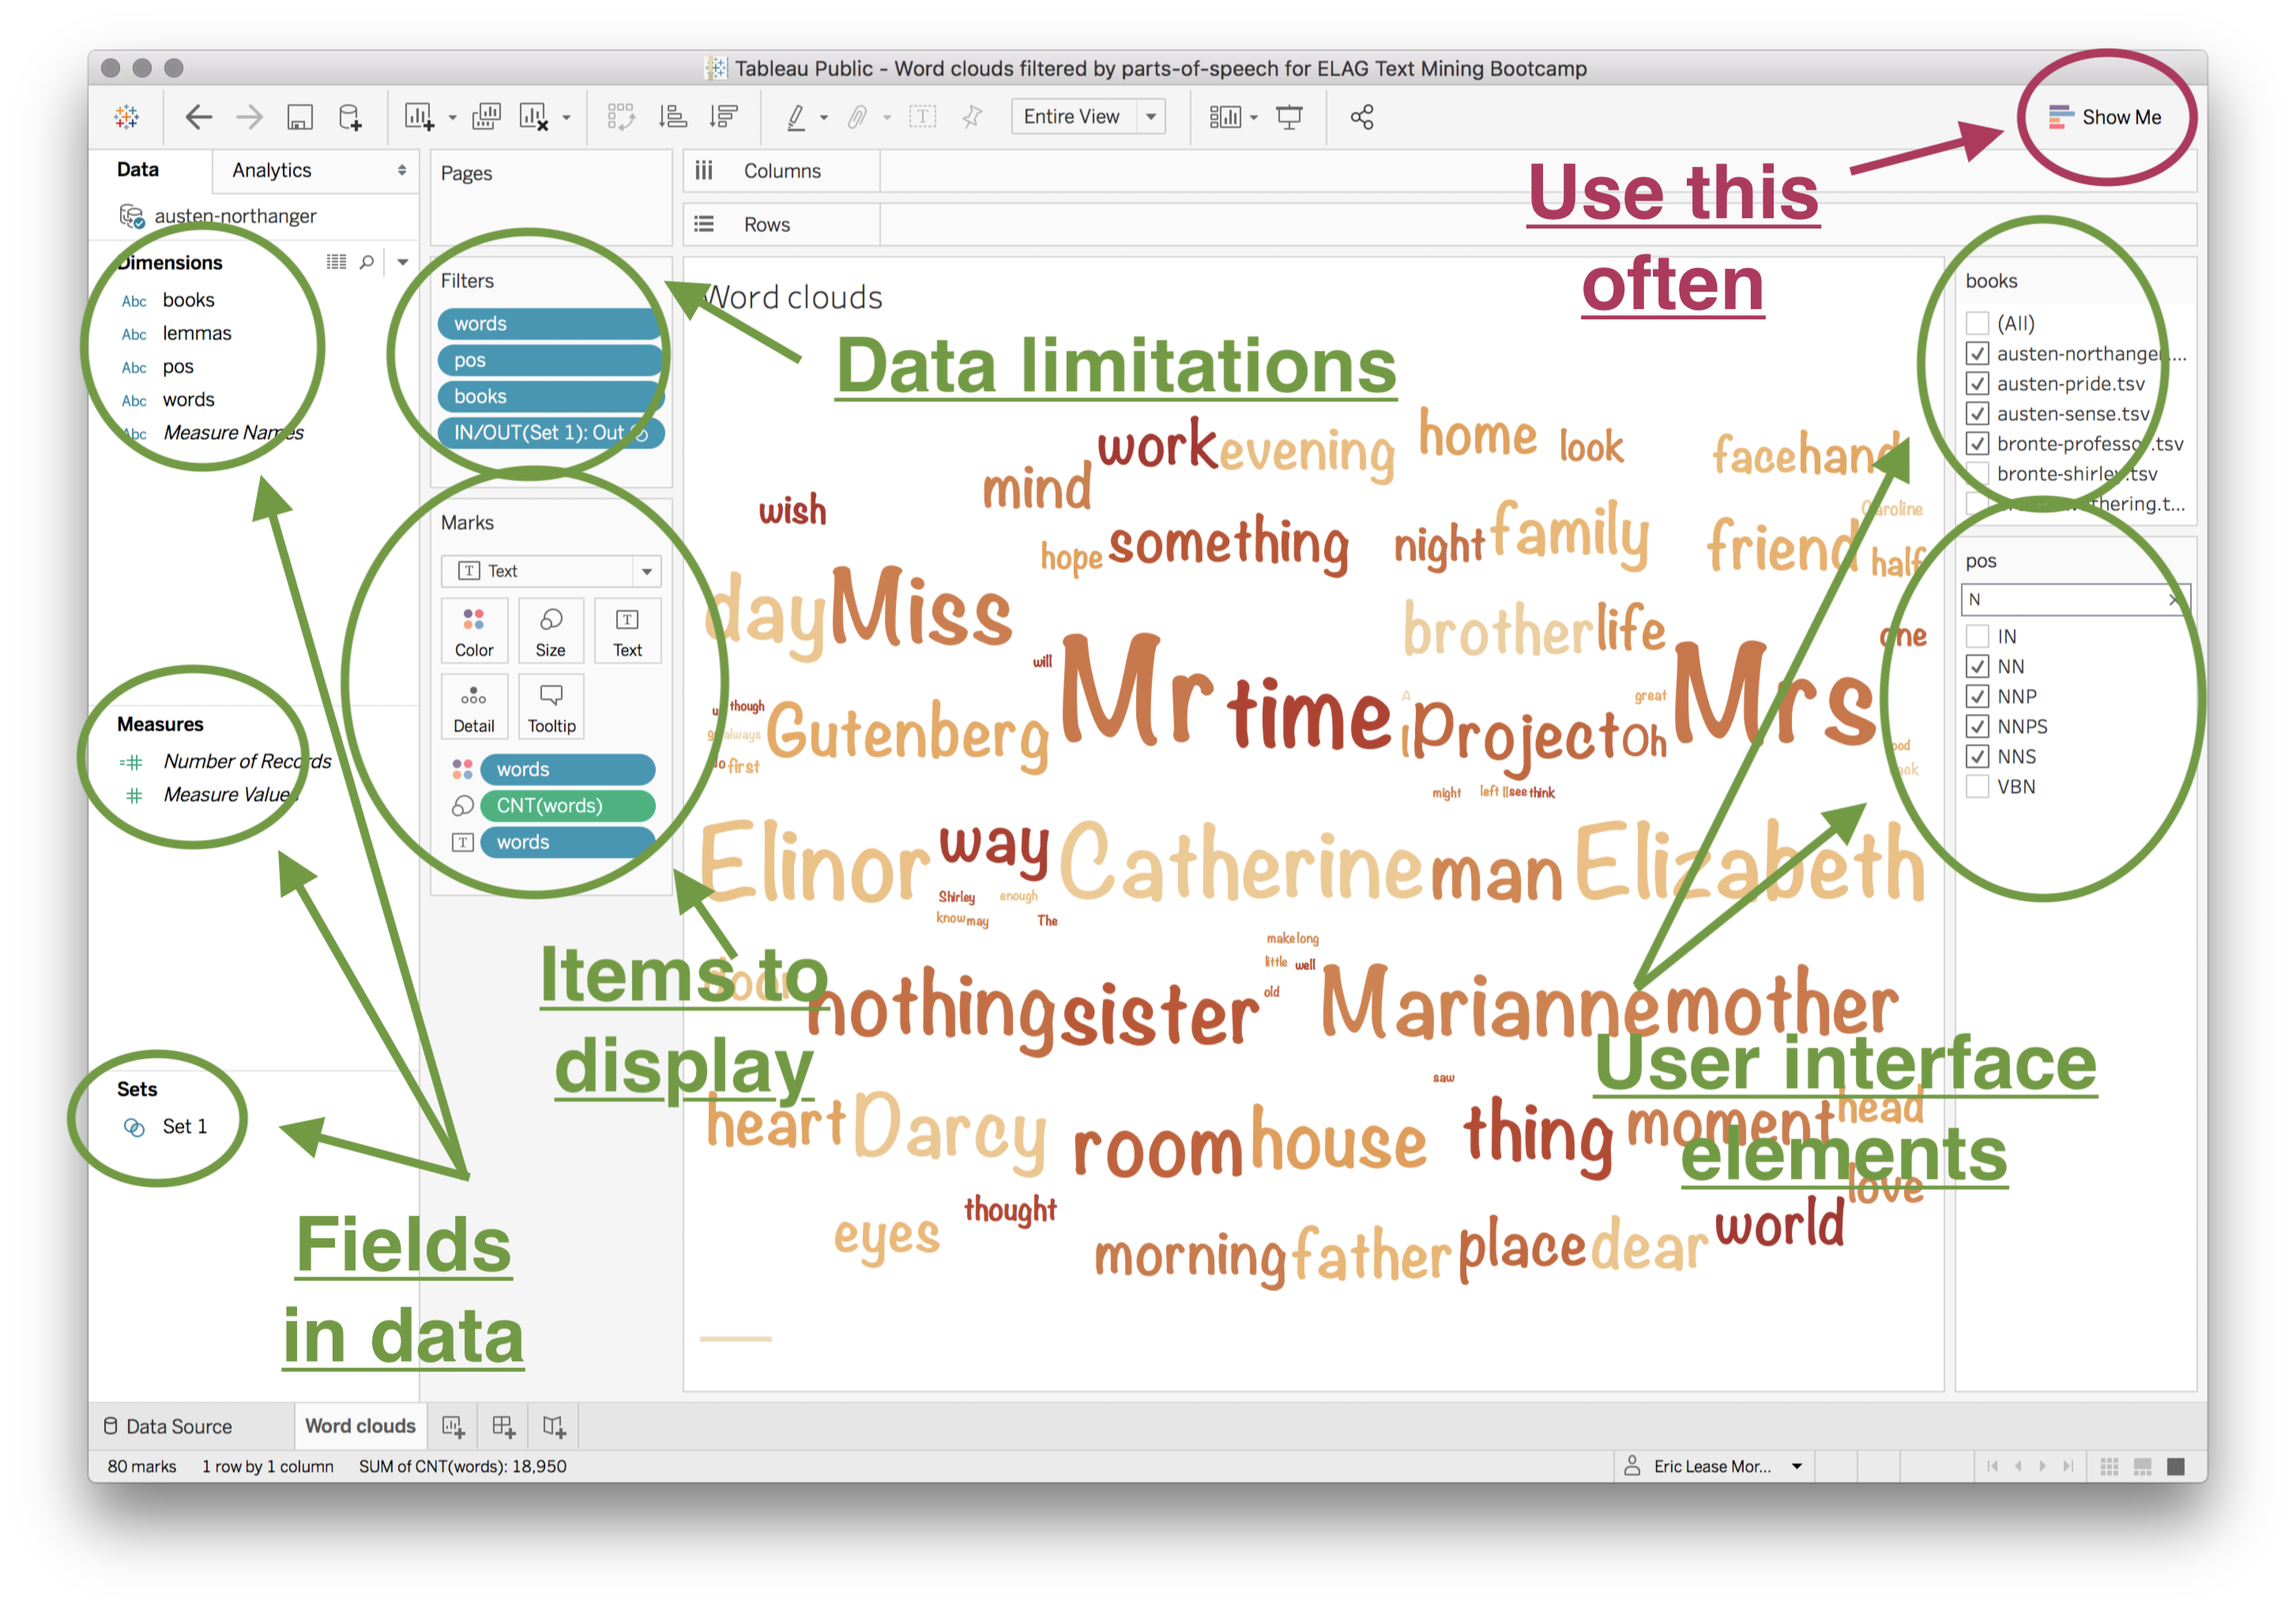The image size is (2296, 1609).
Task: Click the Presentation Mode toolbar icon
Action: (1291, 117)
